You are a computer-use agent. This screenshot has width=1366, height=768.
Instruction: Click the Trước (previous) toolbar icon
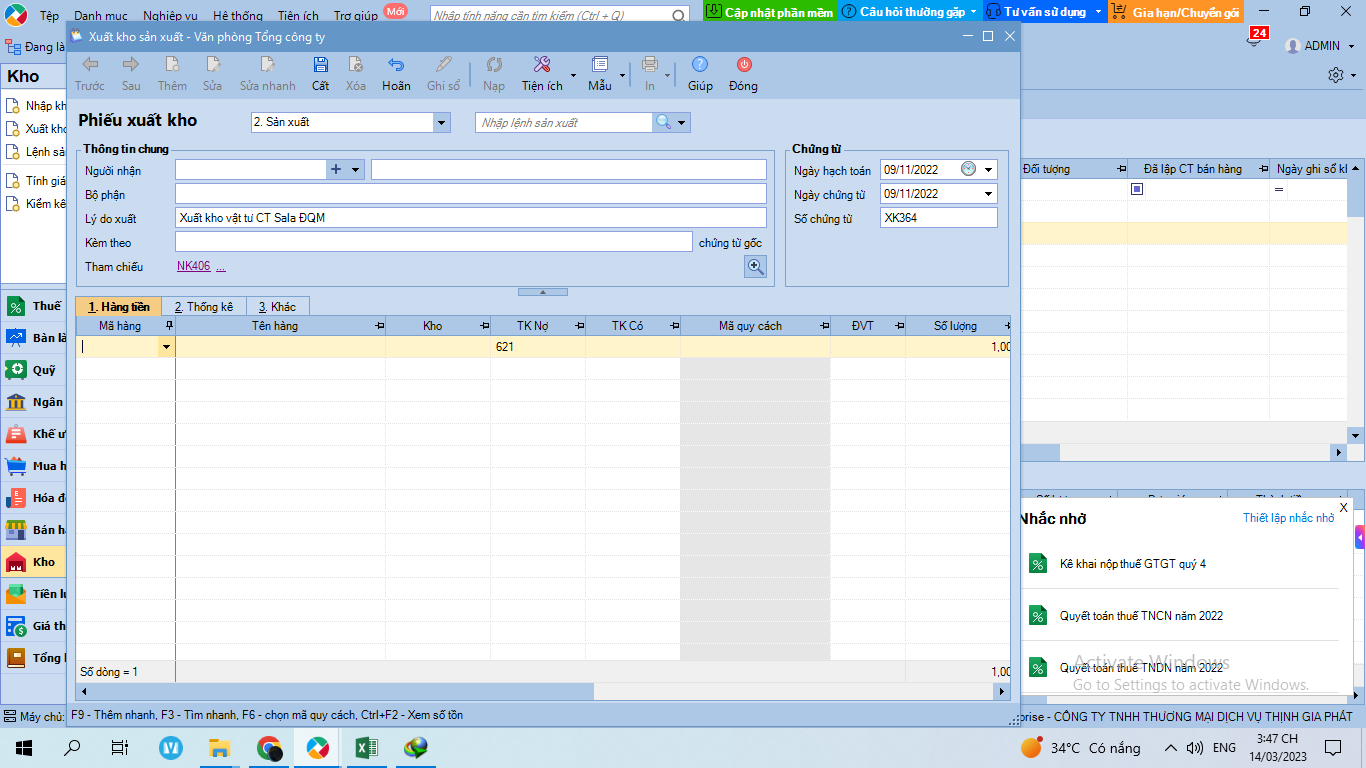tap(90, 65)
